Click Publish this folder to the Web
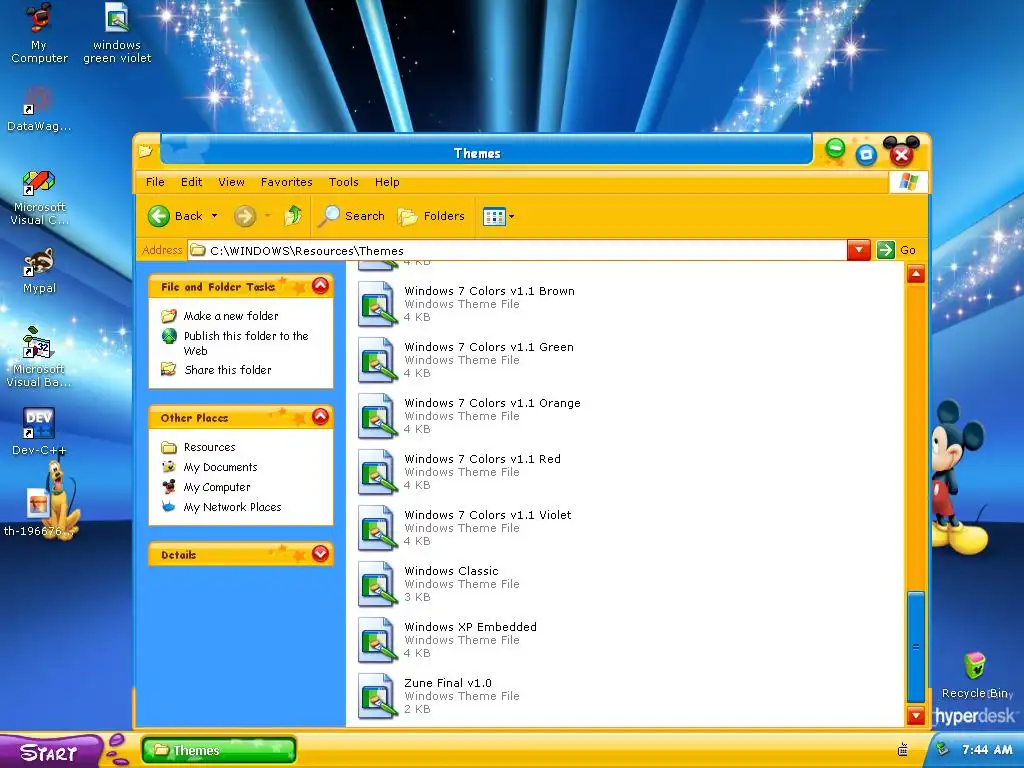 pos(246,343)
